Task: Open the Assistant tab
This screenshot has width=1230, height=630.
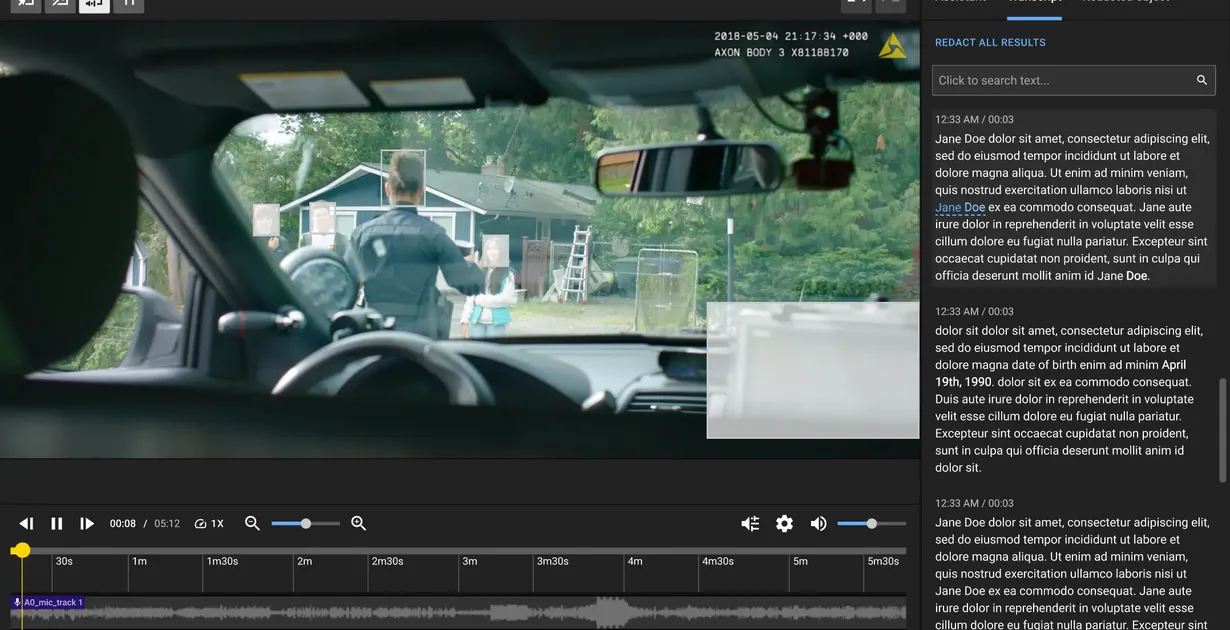Action: pyautogui.click(x=958, y=3)
